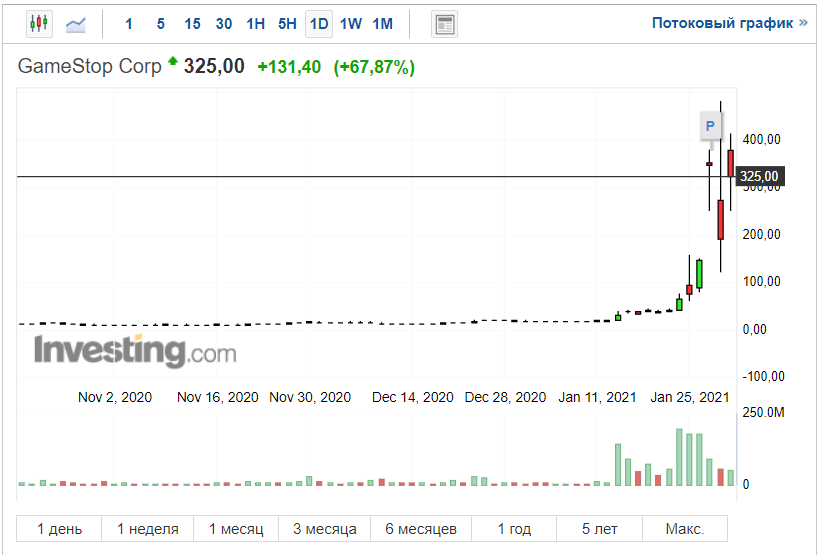Viewport: 827px width, 555px height.
Task: Click the 200,00 axis label
Action: pos(761,234)
